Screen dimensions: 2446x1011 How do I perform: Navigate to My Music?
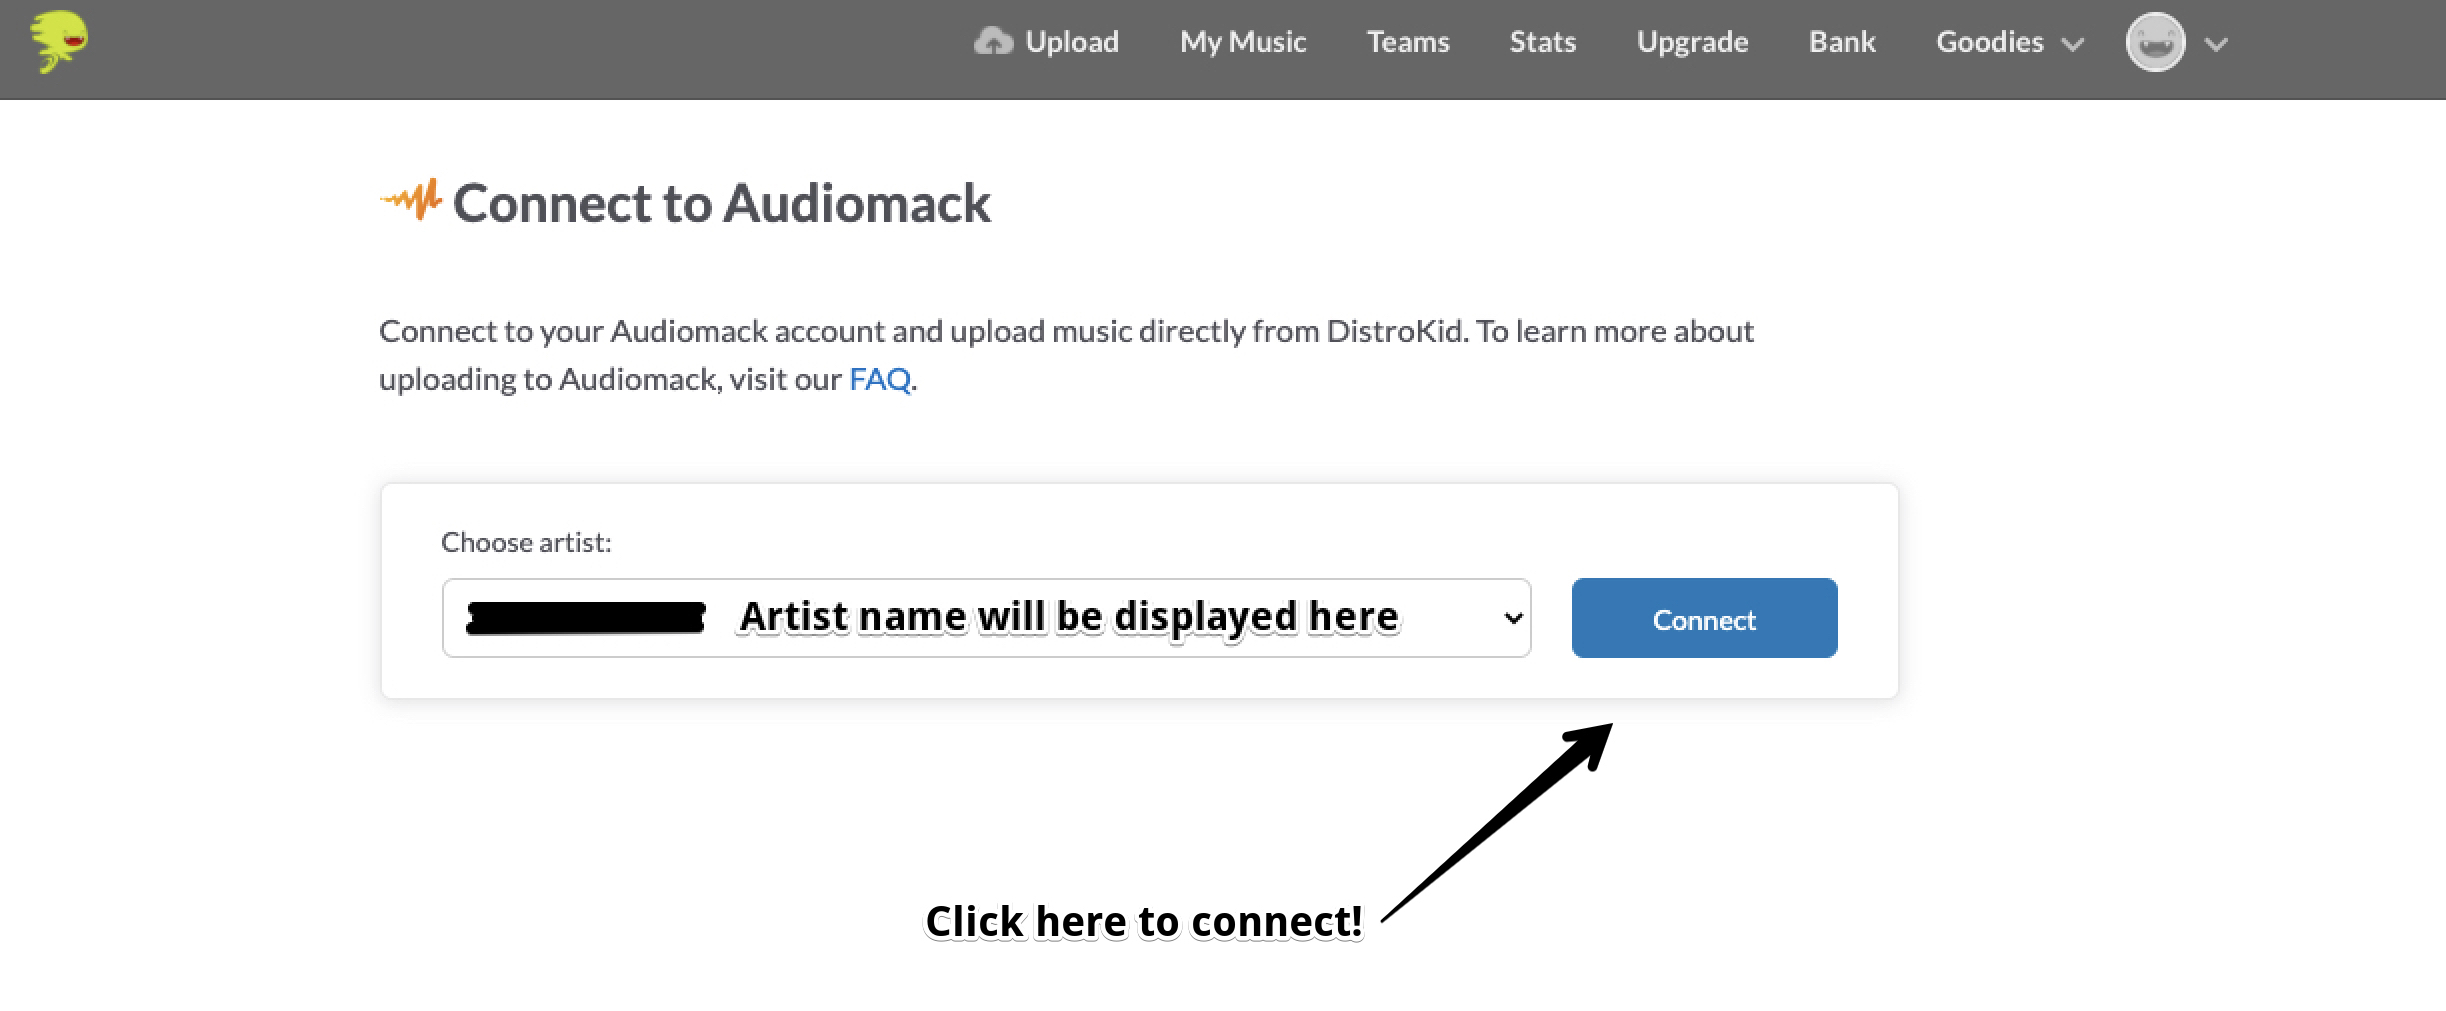pos(1242,42)
